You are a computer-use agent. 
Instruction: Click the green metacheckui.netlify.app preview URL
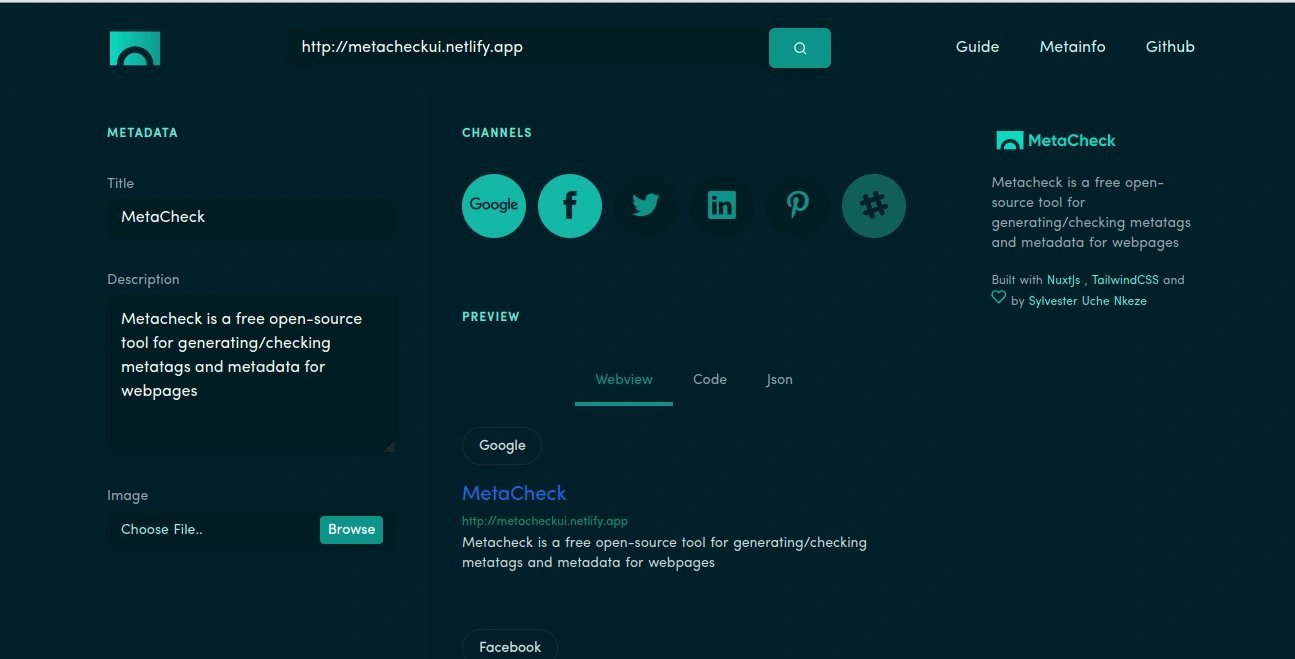pyautogui.click(x=545, y=521)
